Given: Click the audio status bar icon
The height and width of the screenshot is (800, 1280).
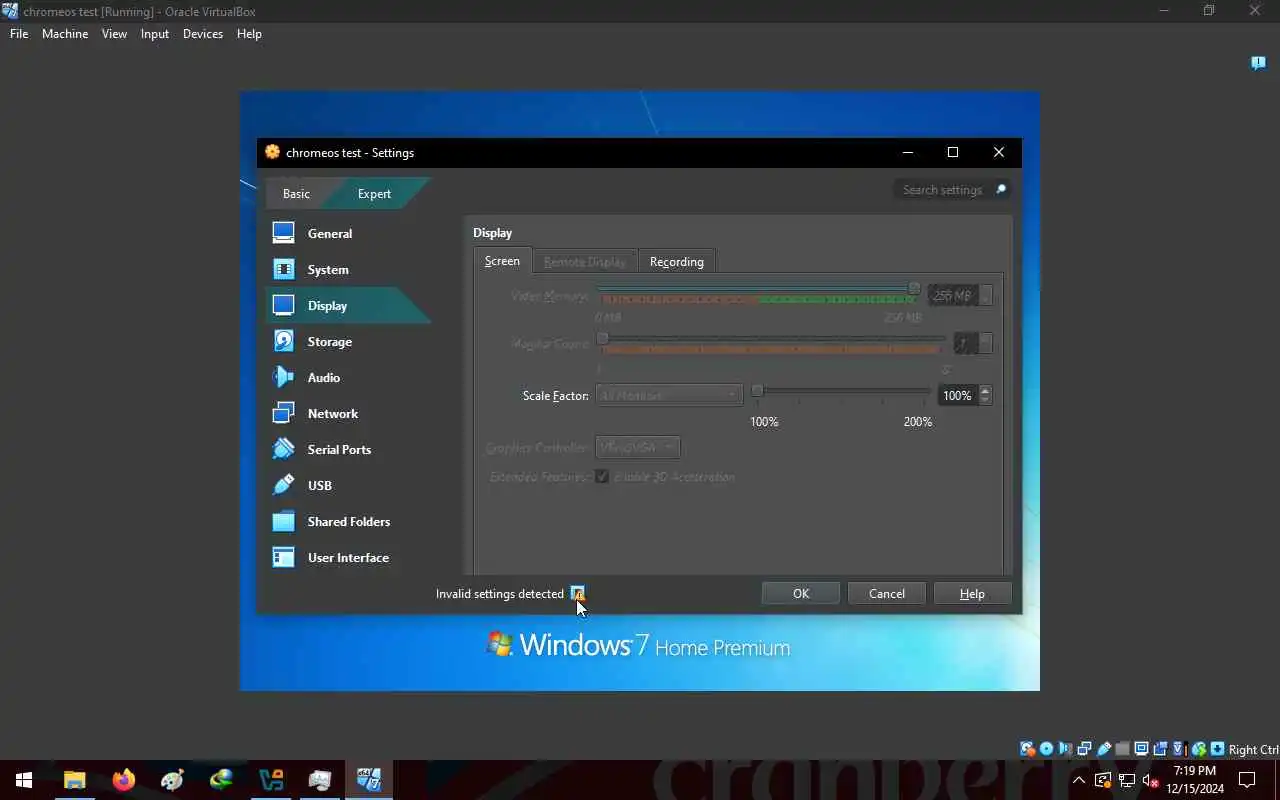Looking at the screenshot, I should coord(1064,749).
